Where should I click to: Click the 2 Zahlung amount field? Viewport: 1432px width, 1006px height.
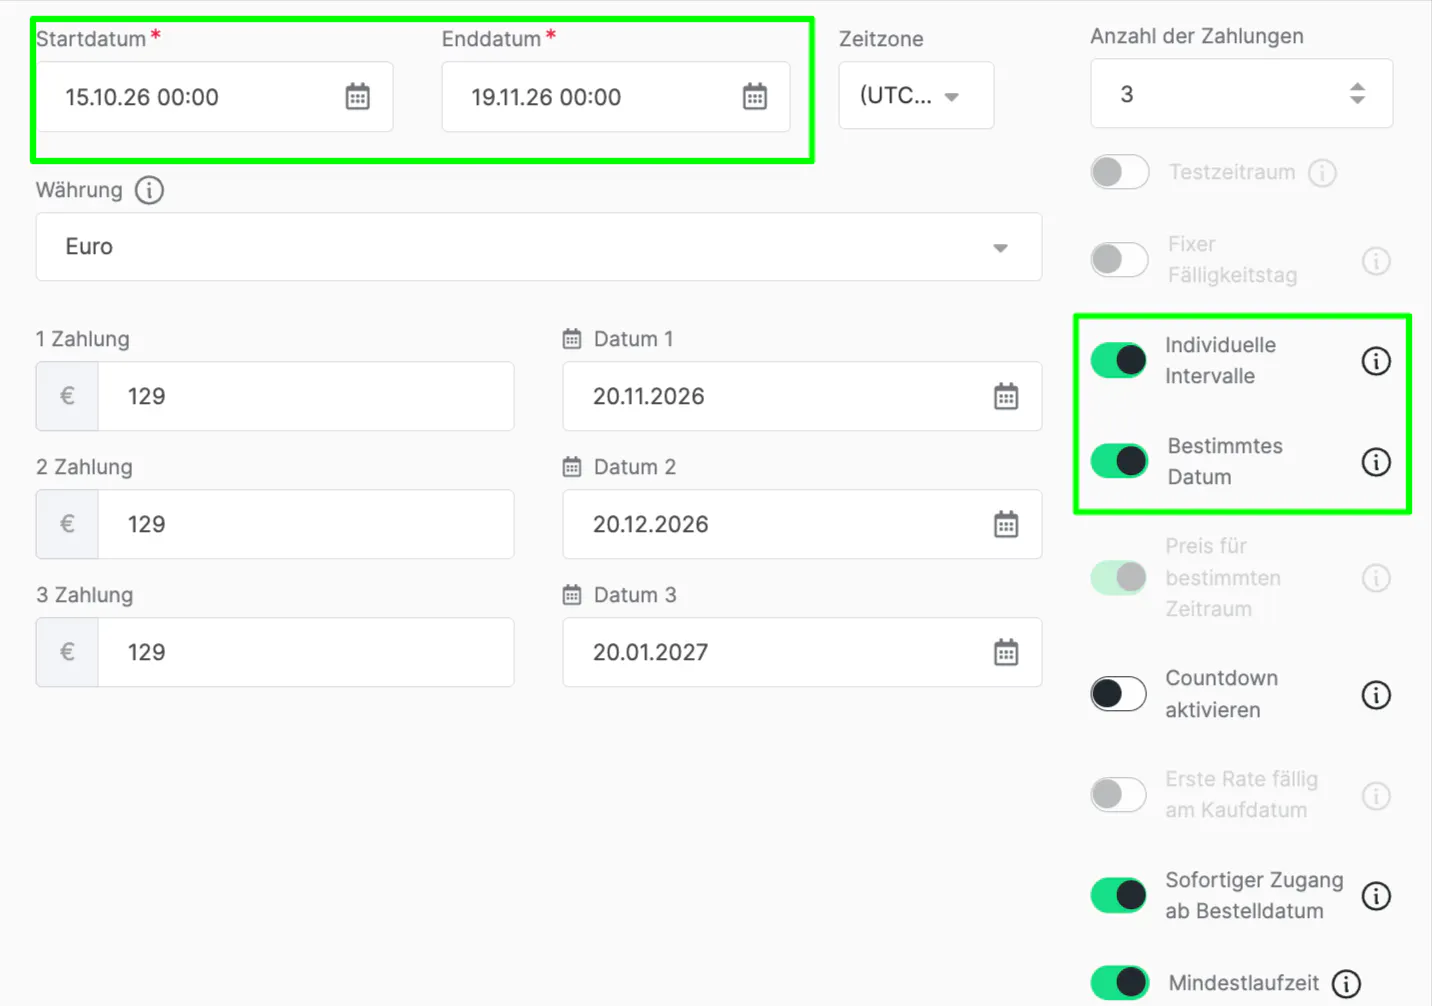(x=306, y=524)
